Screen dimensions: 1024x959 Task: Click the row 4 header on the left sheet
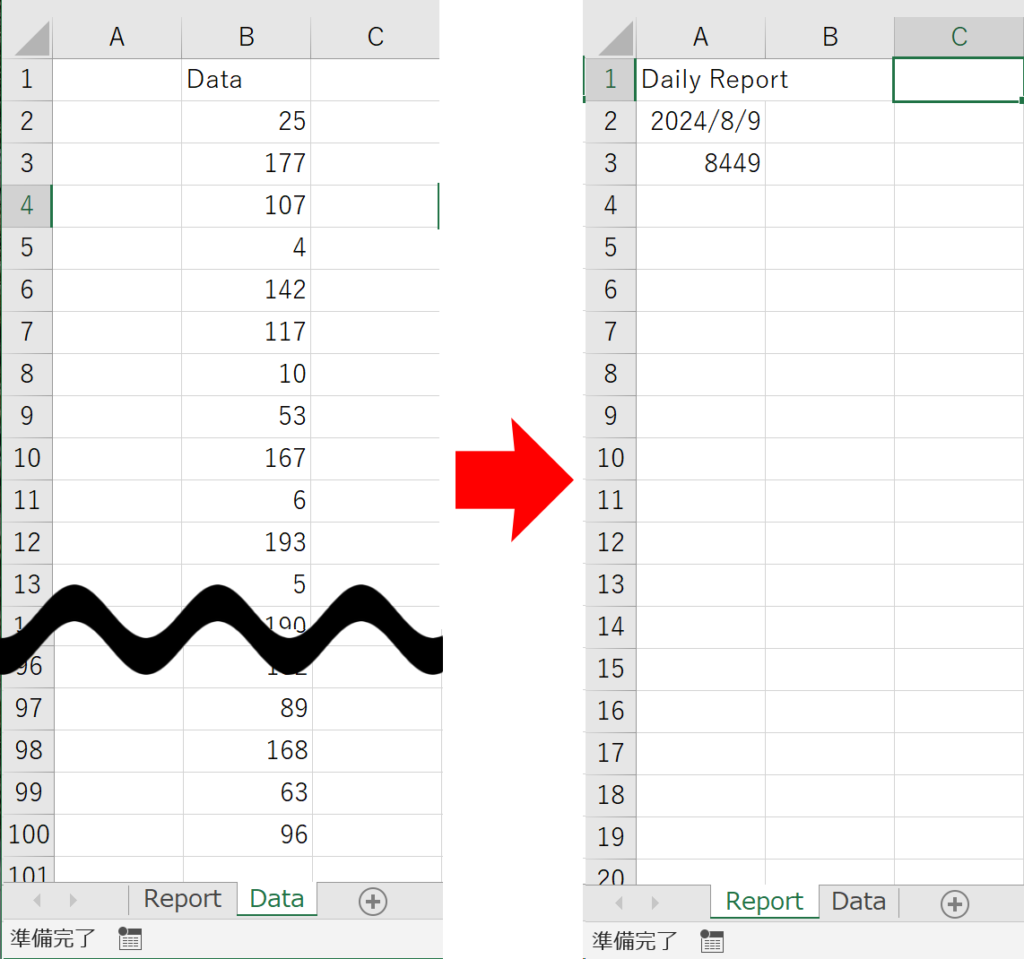(x=25, y=205)
